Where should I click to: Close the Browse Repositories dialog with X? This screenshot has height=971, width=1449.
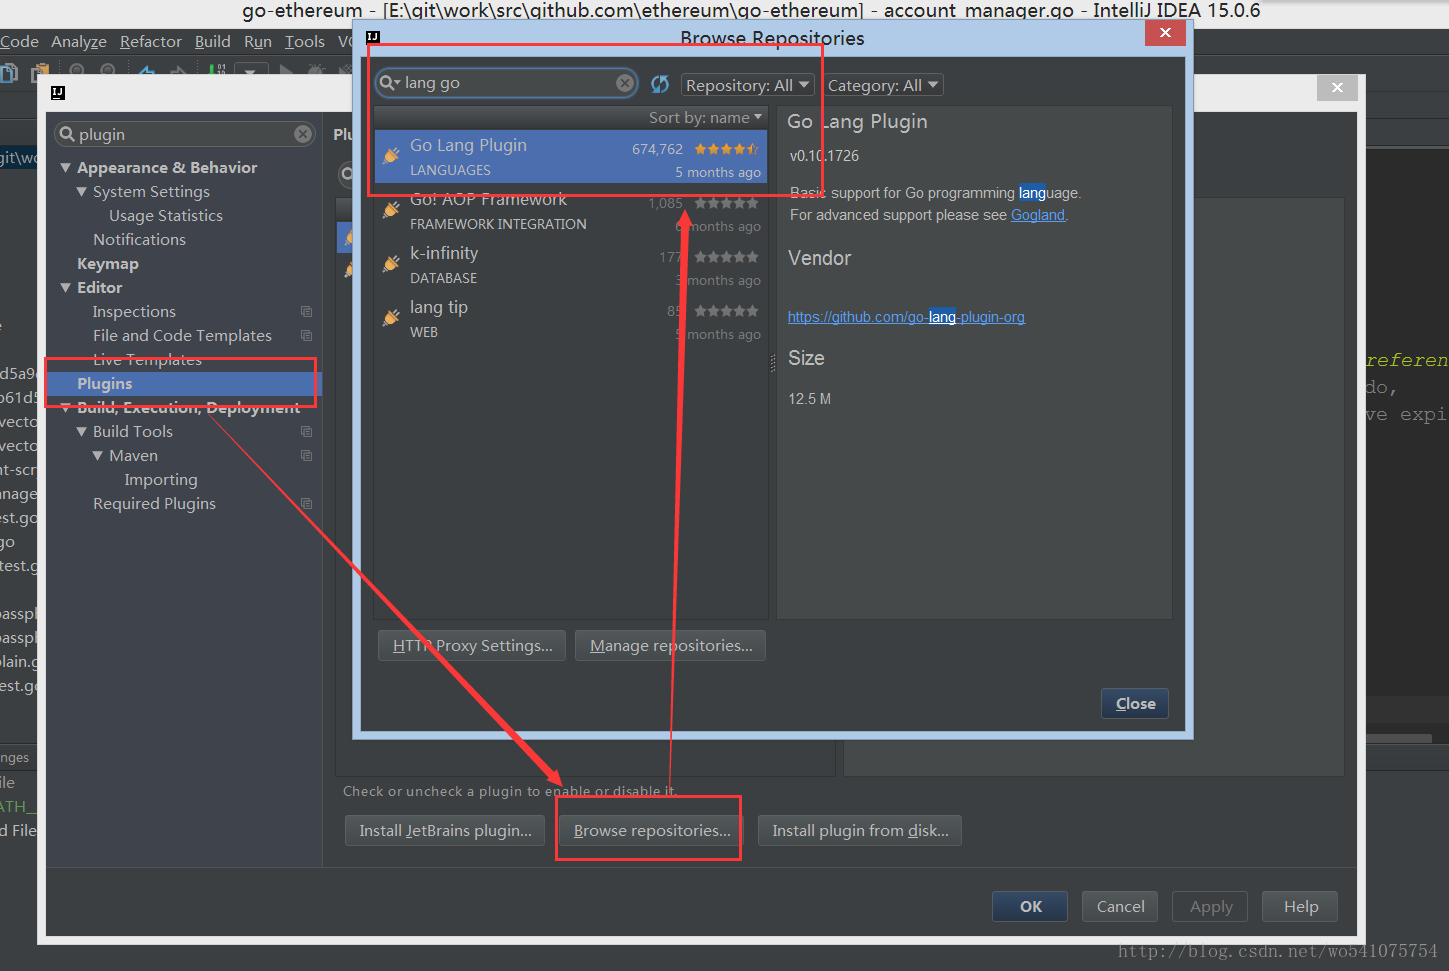(1165, 33)
